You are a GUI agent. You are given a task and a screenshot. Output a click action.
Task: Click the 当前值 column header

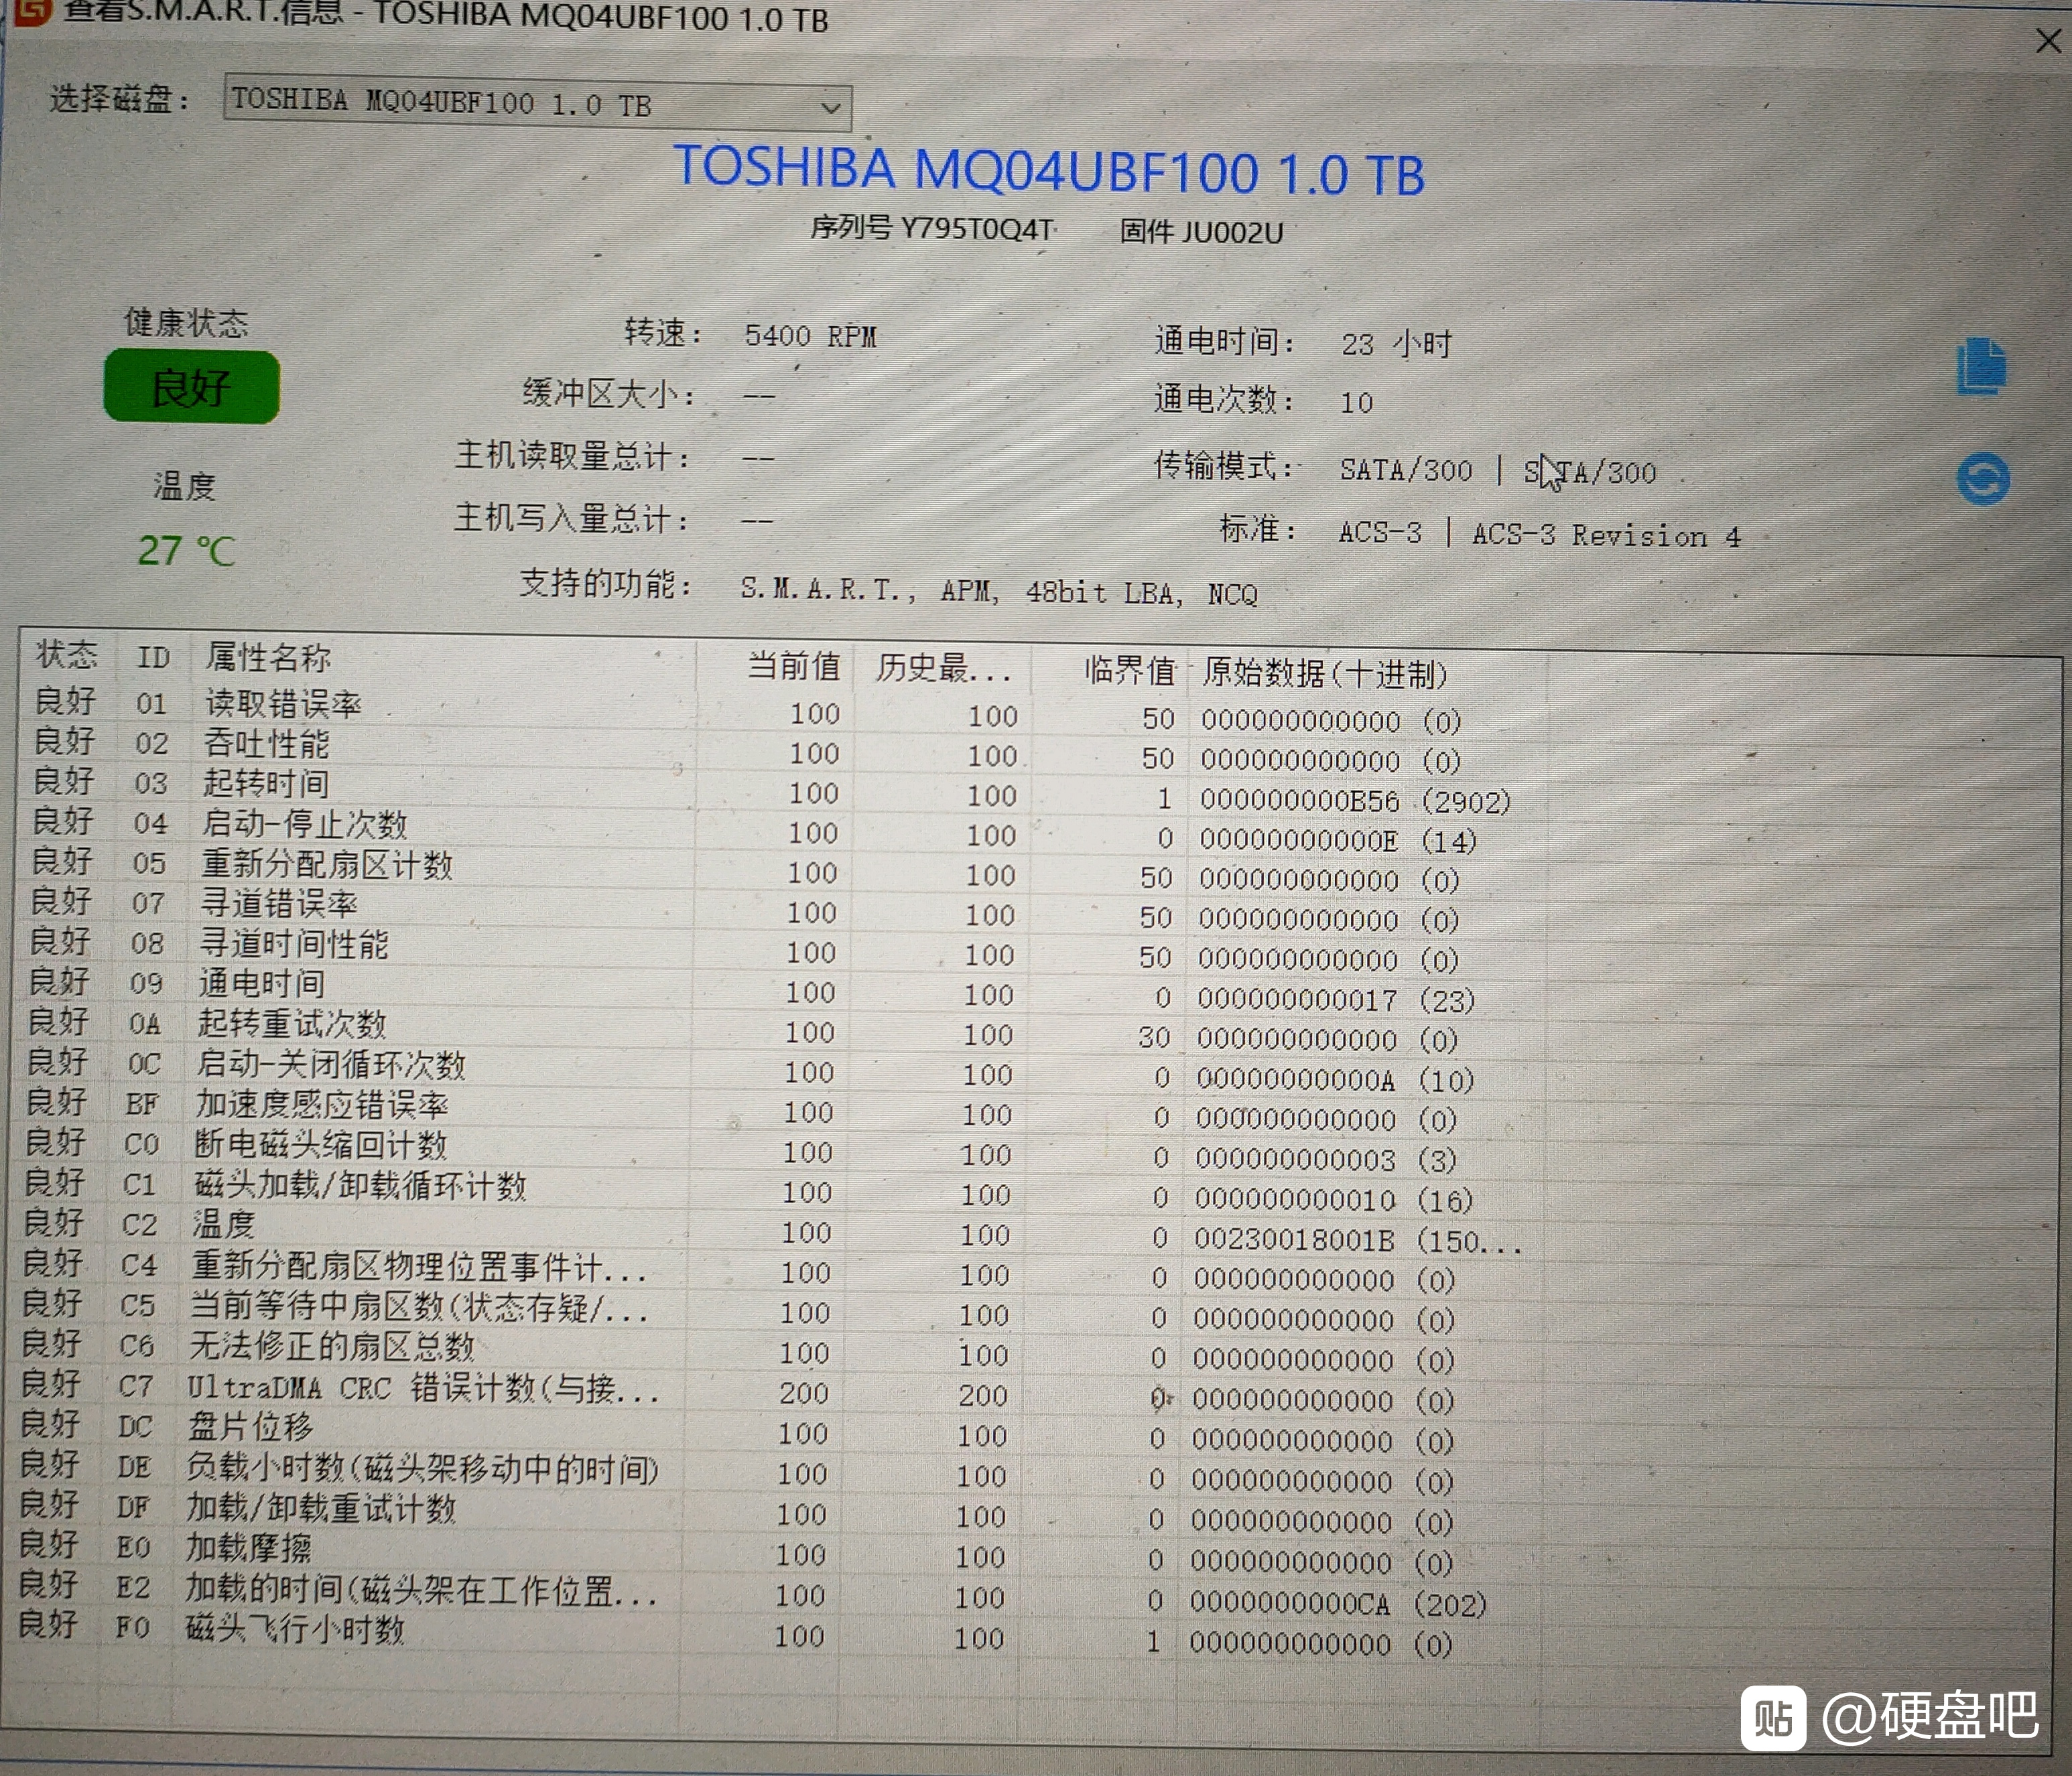794,666
